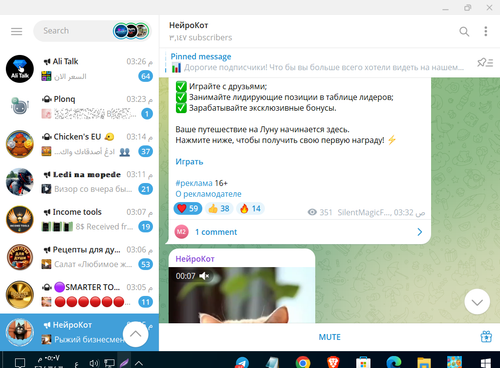Click the 1 unread badge on Plonq

[x=147, y=114]
